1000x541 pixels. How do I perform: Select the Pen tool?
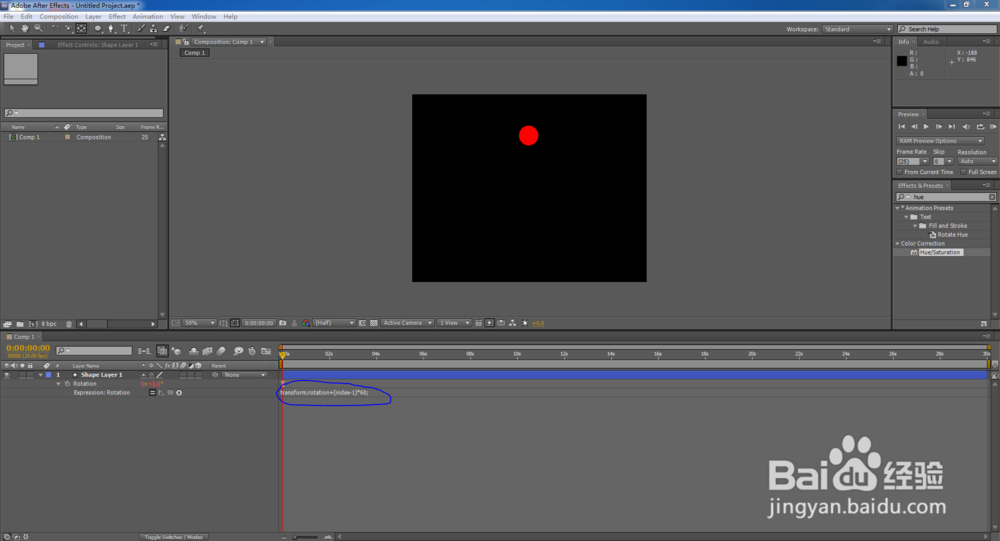(111, 29)
